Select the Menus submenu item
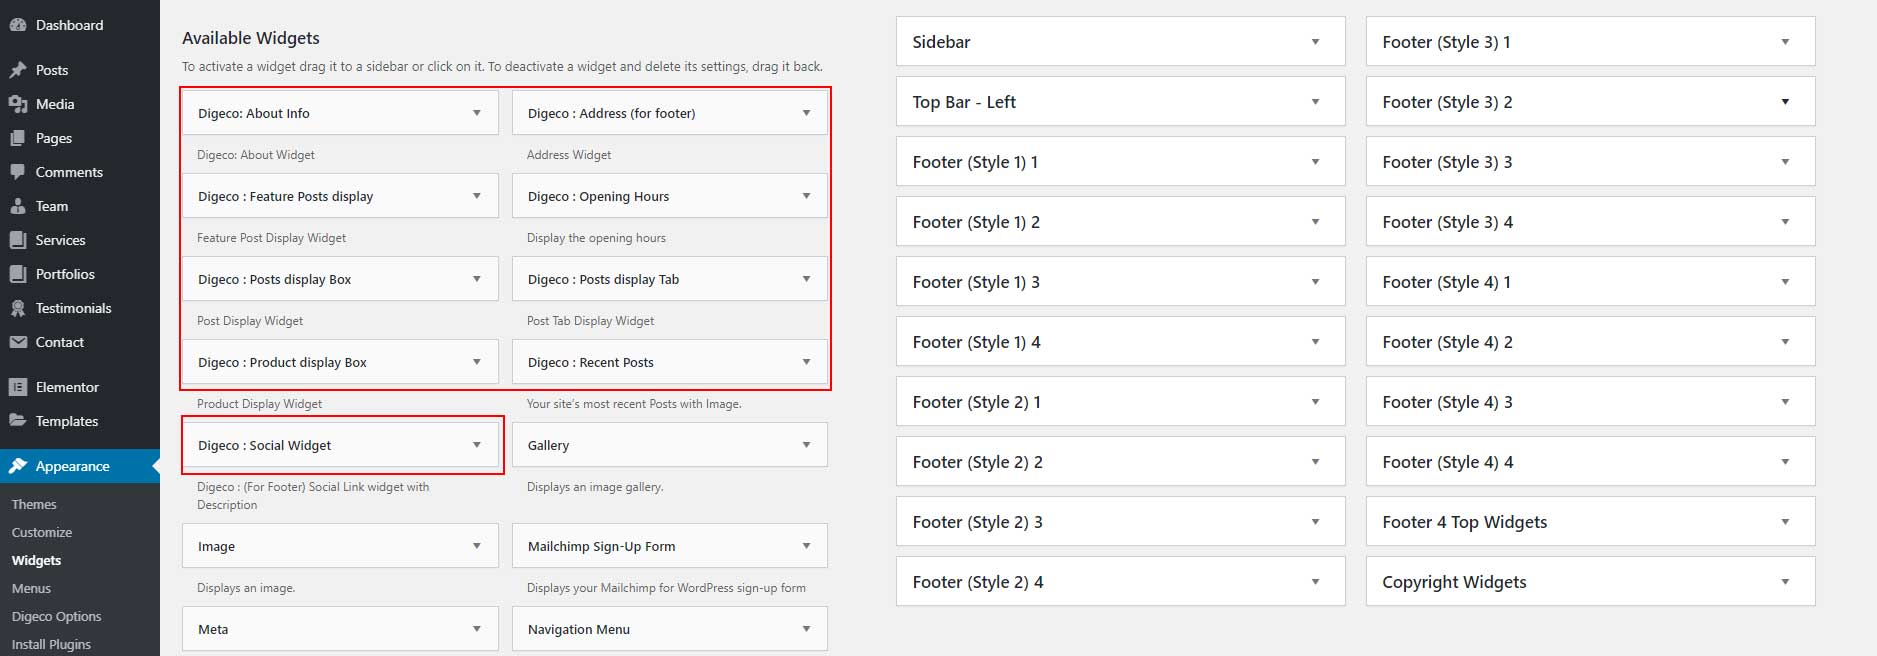Screen dimensions: 1877x656 pos(31,589)
